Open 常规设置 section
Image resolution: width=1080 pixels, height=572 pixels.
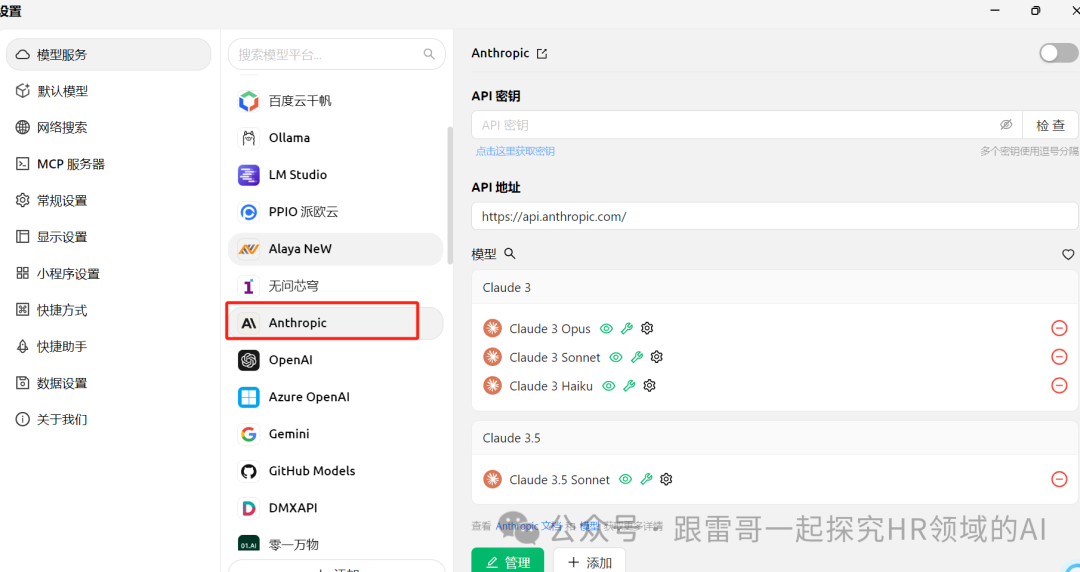108,201
